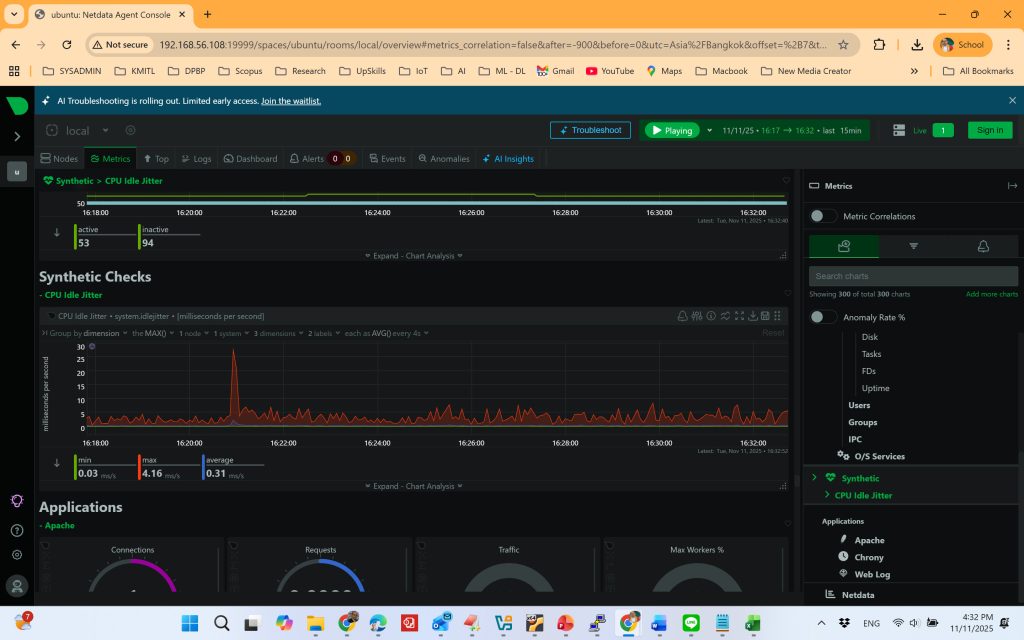Collapse the Metrics side panel arrow
This screenshot has width=1024, height=640.
[1012, 186]
